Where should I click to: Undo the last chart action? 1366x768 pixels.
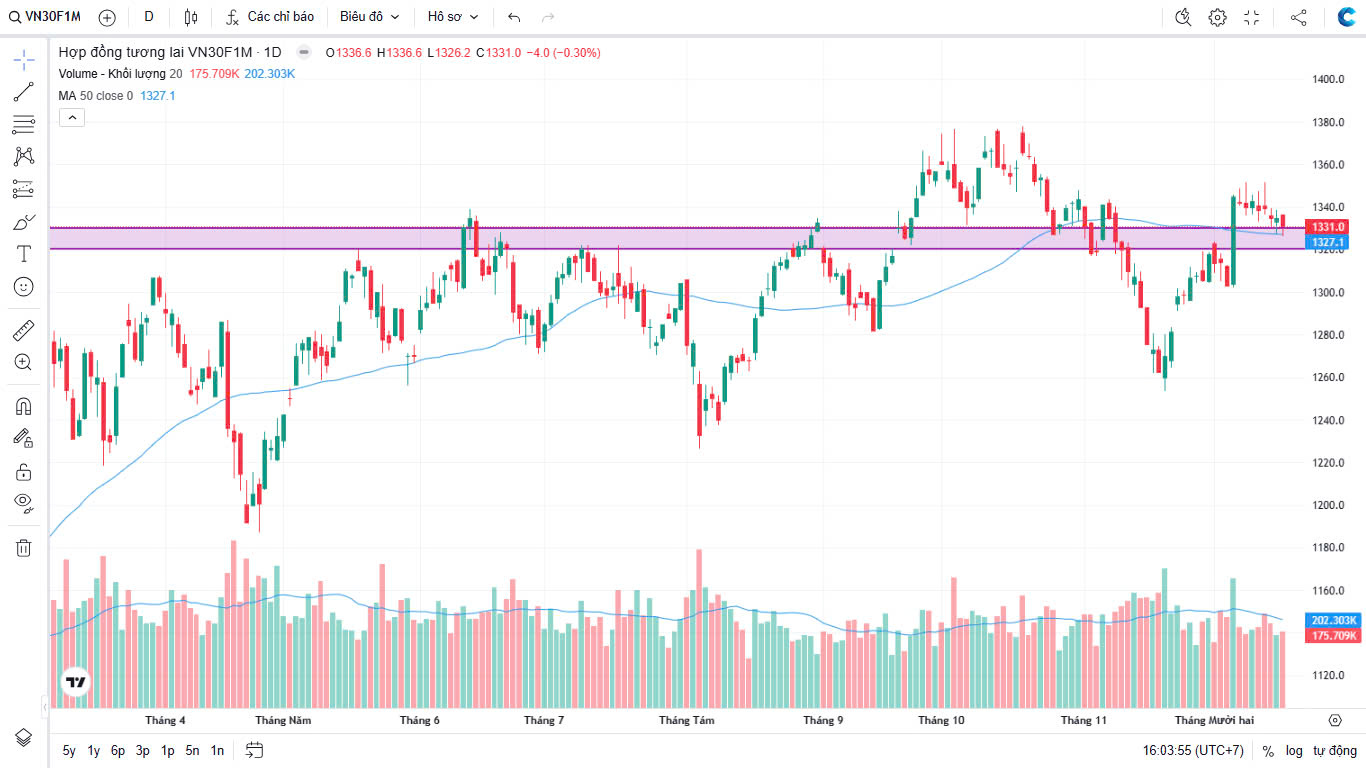click(x=514, y=17)
